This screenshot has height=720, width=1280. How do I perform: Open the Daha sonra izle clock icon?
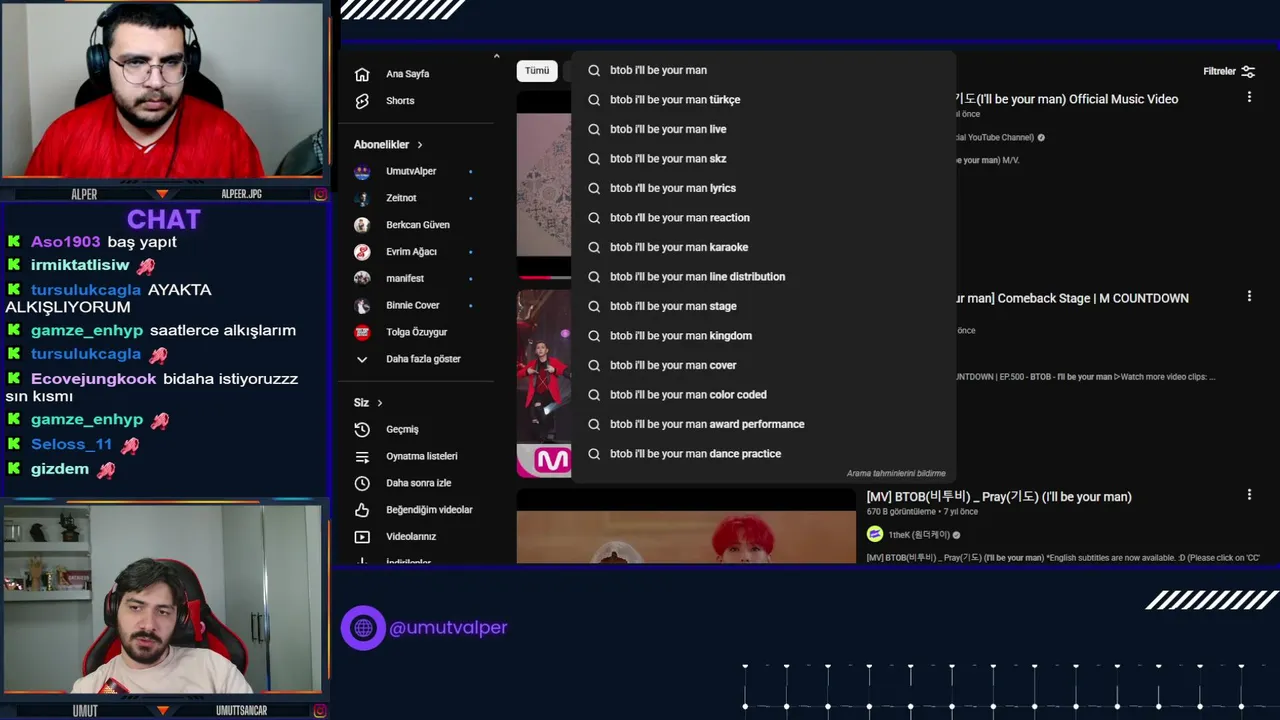click(x=362, y=483)
